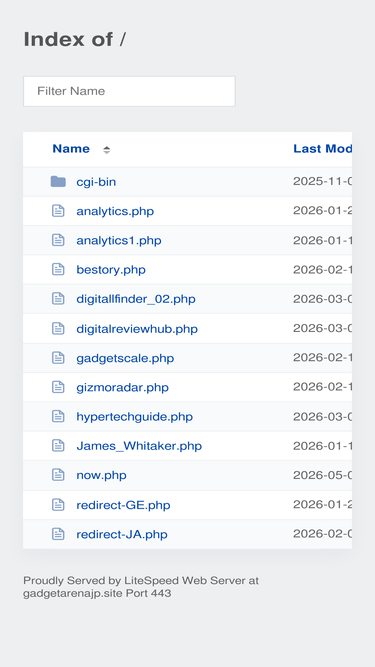The width and height of the screenshot is (375, 667).
Task: Click the sort arrows next to Name
Action: point(107,150)
